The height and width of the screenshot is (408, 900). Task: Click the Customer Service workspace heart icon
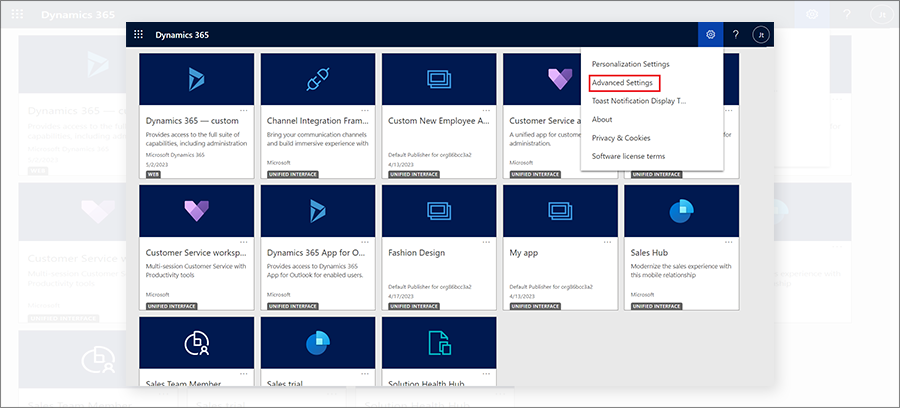197,211
